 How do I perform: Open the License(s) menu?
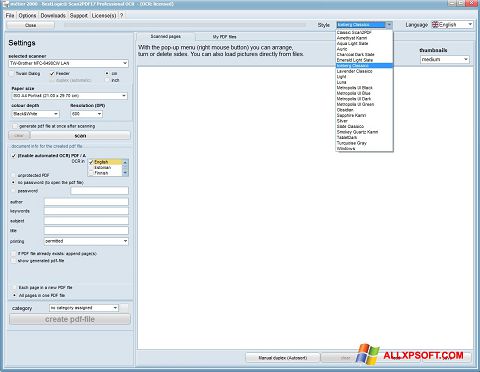[x=104, y=16]
